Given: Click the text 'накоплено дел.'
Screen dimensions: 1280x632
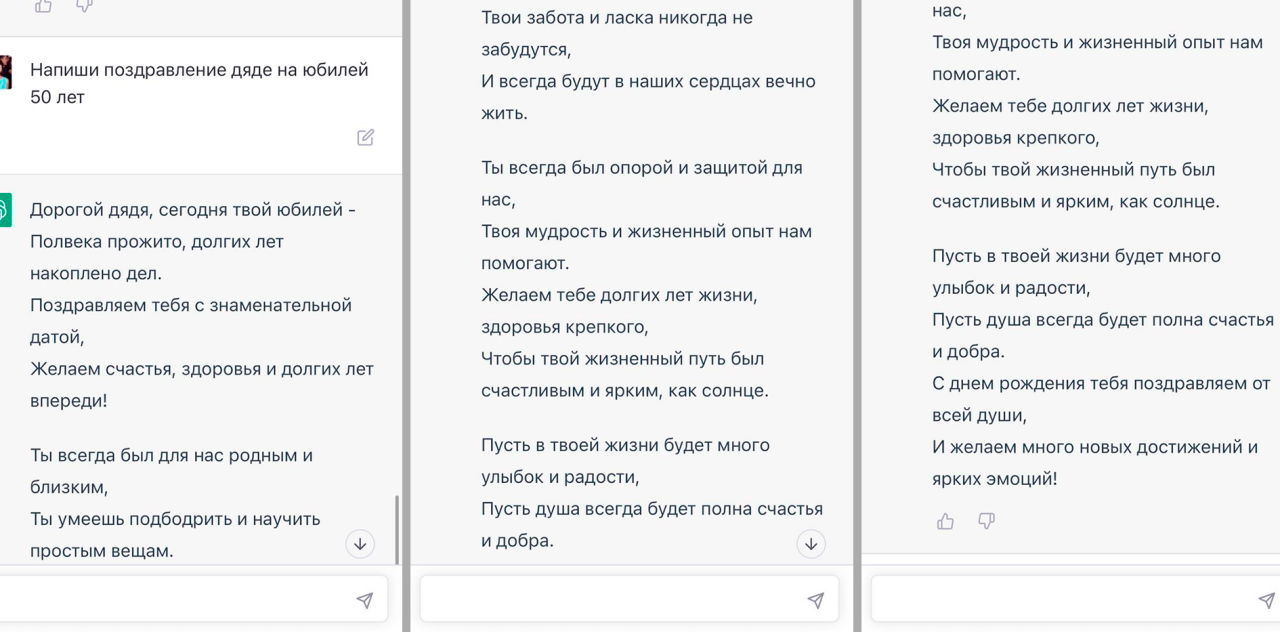Looking at the screenshot, I should click(x=96, y=274).
